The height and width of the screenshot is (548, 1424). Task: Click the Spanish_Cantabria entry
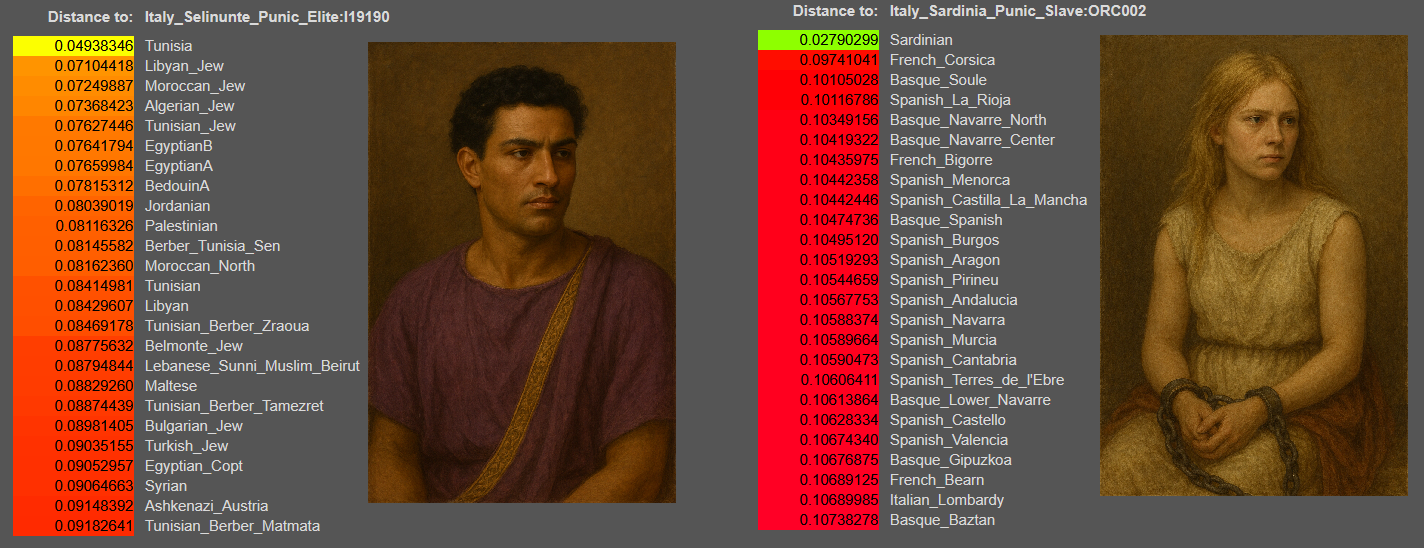pos(953,360)
